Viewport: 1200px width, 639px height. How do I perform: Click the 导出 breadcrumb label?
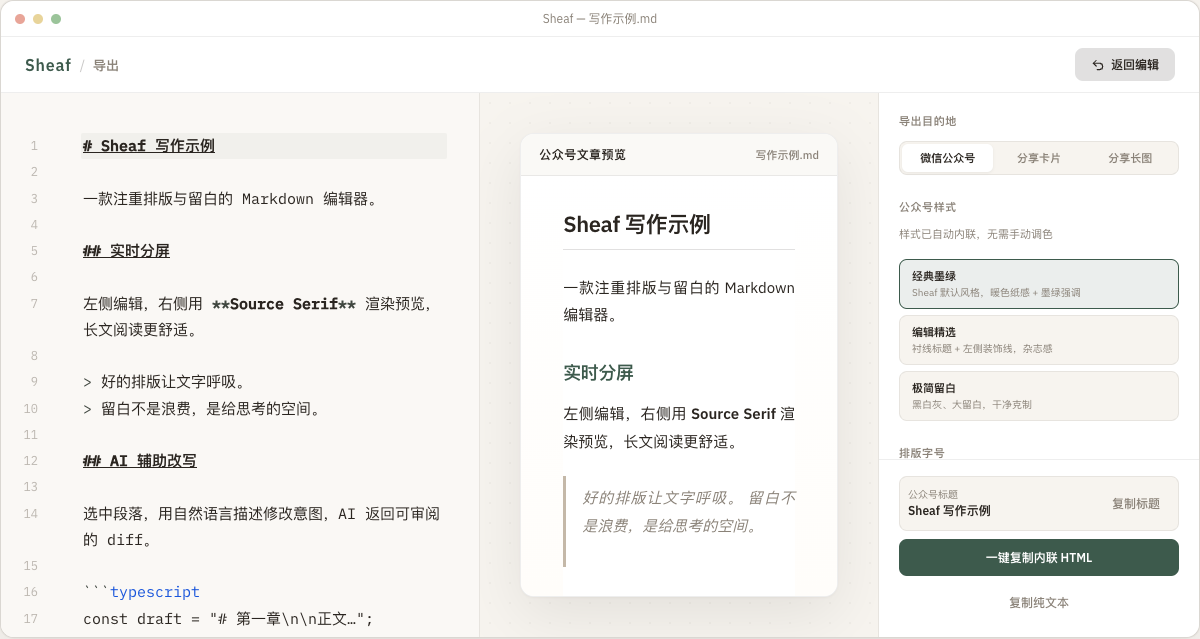(106, 66)
